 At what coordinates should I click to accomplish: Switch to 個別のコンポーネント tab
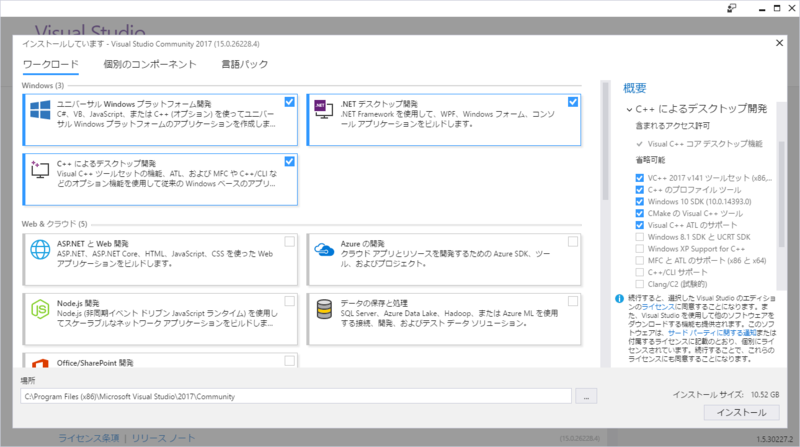pyautogui.click(x=150, y=64)
